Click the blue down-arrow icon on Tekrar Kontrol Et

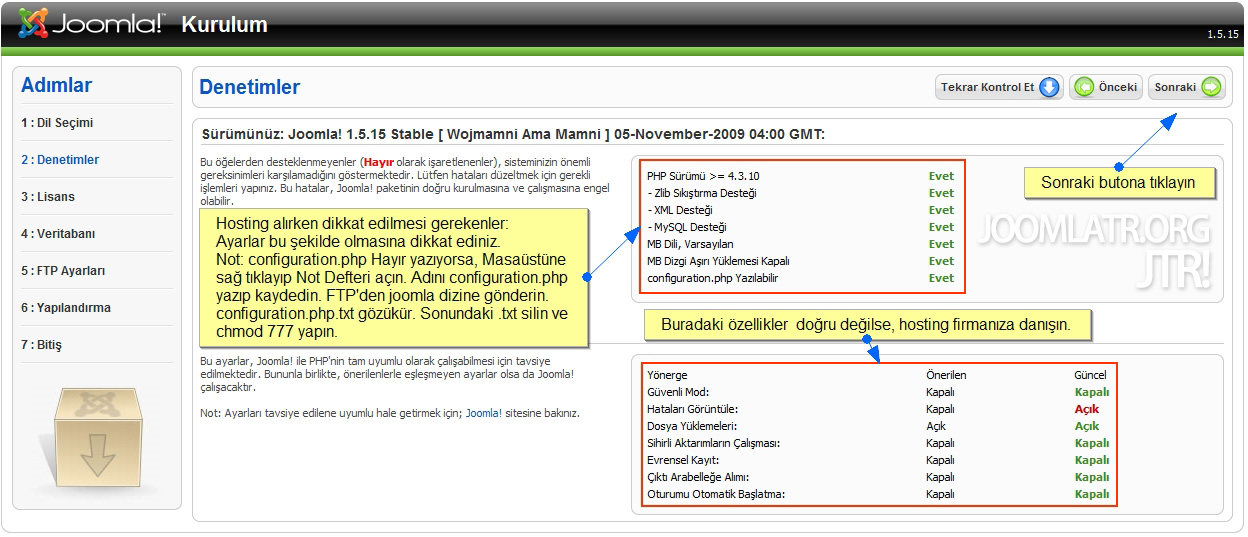tap(1048, 87)
